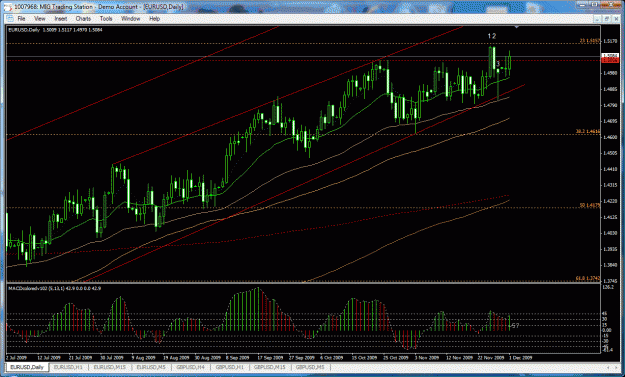Click the 1.3840 price axis value
625x377 pixels.
tap(611, 265)
